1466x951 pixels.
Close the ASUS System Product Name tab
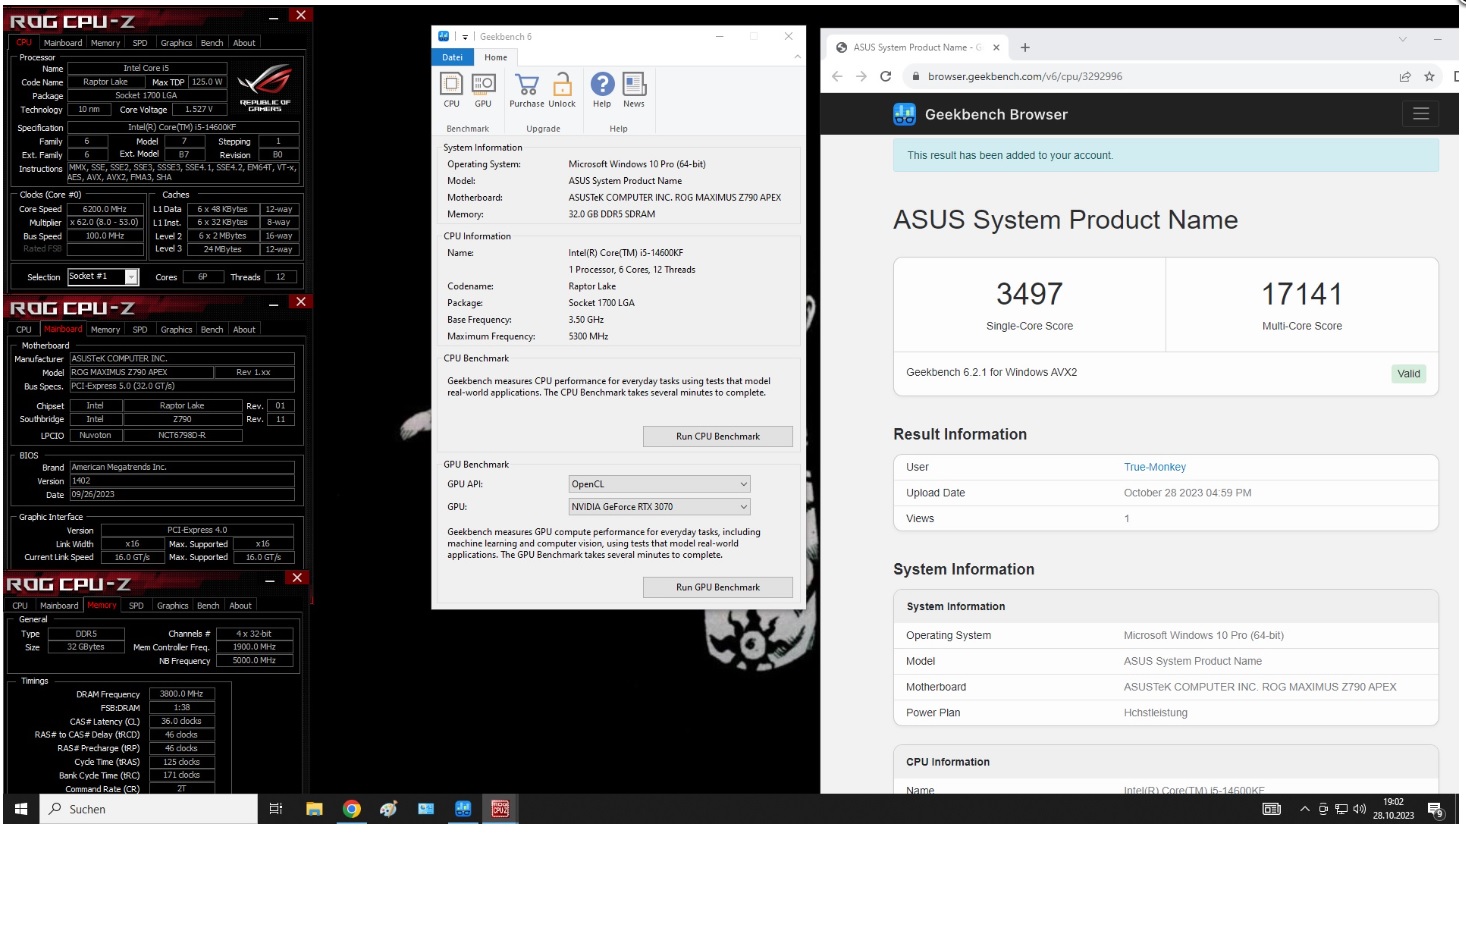coord(996,47)
